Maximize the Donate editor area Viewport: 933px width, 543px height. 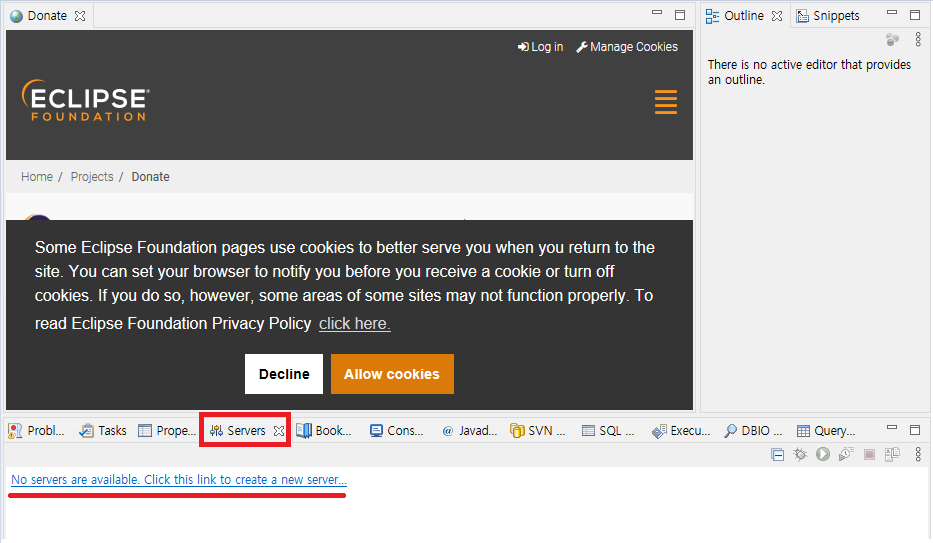(680, 15)
